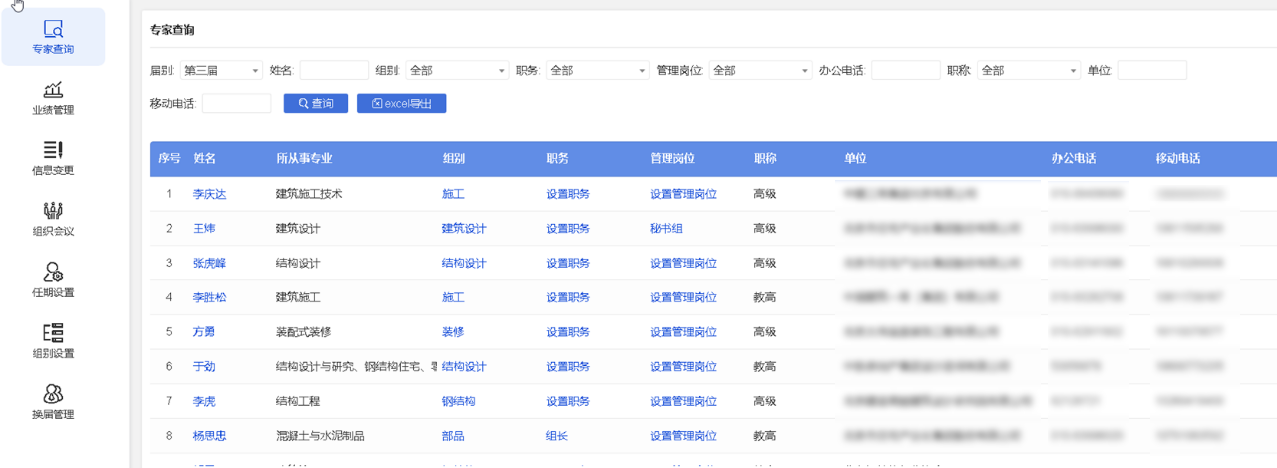The image size is (1277, 468).
Task: Click 秘书组 link in 王炜 row
Action: [x=666, y=229]
